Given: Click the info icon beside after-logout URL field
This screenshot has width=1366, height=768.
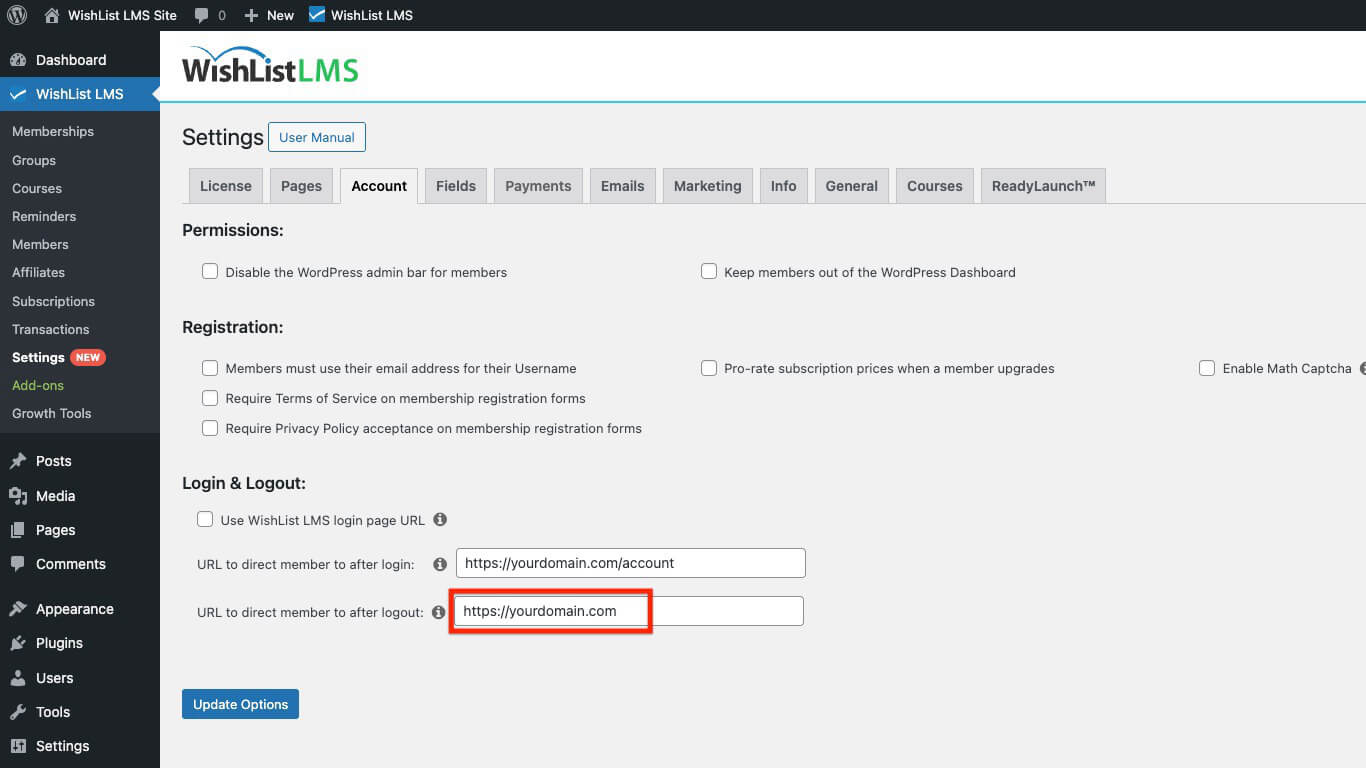Looking at the screenshot, I should click(439, 611).
